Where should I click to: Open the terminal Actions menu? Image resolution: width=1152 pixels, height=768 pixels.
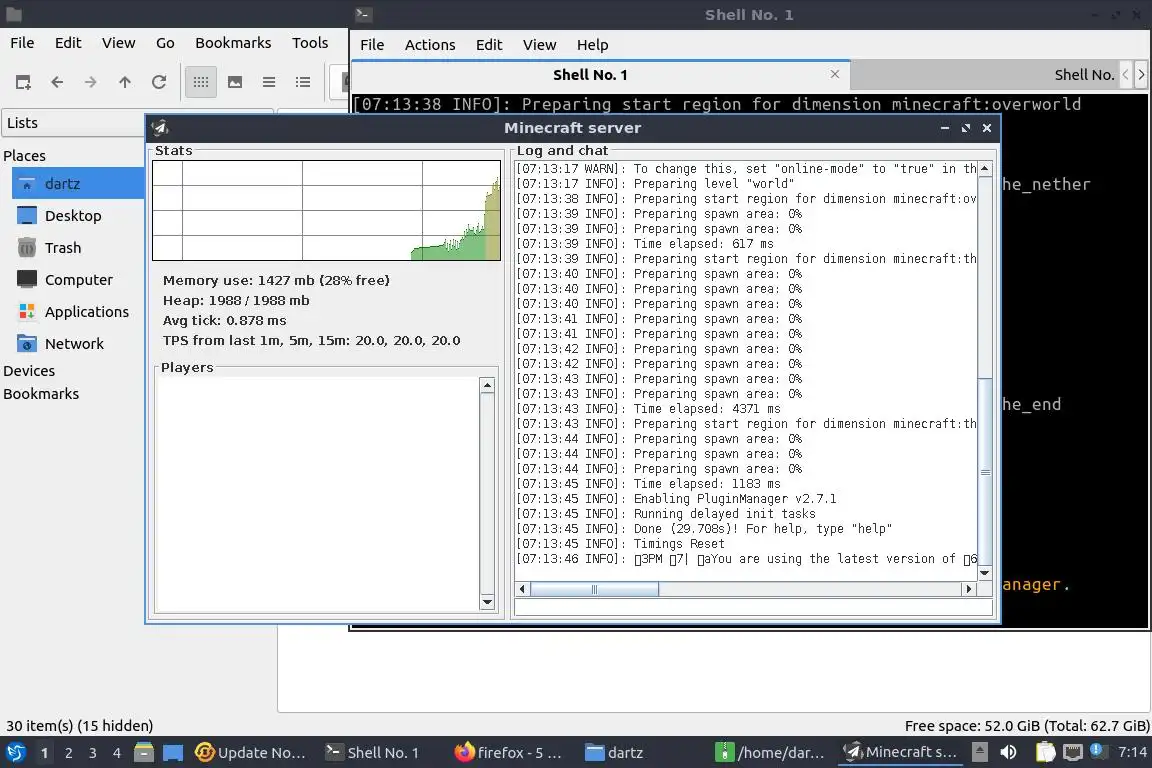(430, 45)
